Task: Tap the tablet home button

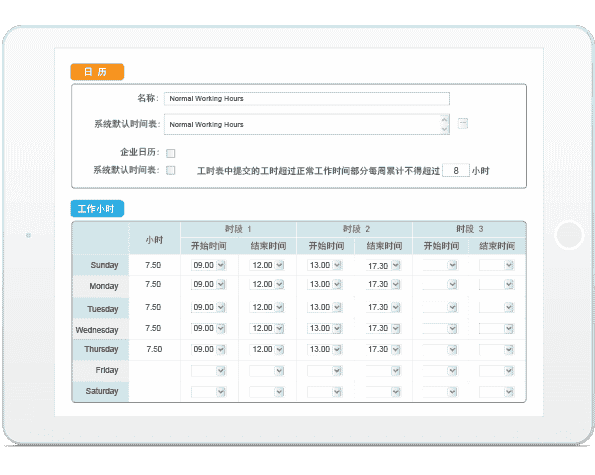Action: (569, 235)
